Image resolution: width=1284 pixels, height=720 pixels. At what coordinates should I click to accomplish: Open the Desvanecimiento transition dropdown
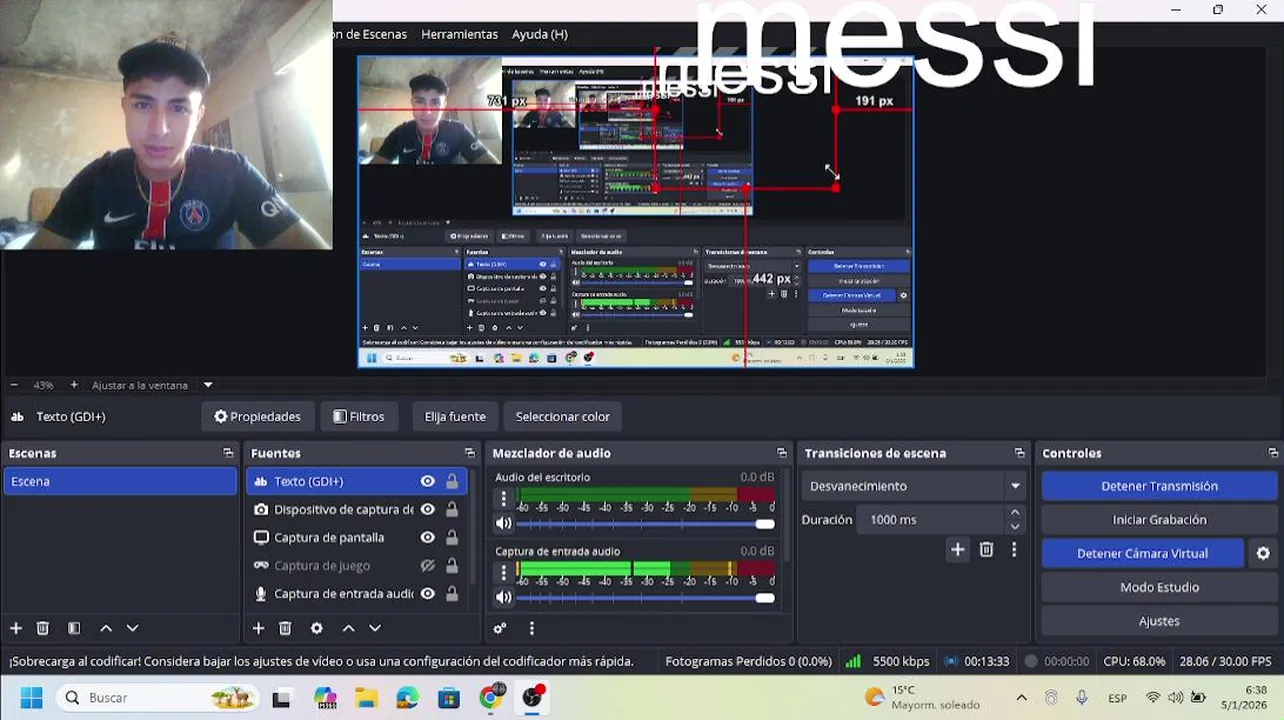pyautogui.click(x=915, y=486)
